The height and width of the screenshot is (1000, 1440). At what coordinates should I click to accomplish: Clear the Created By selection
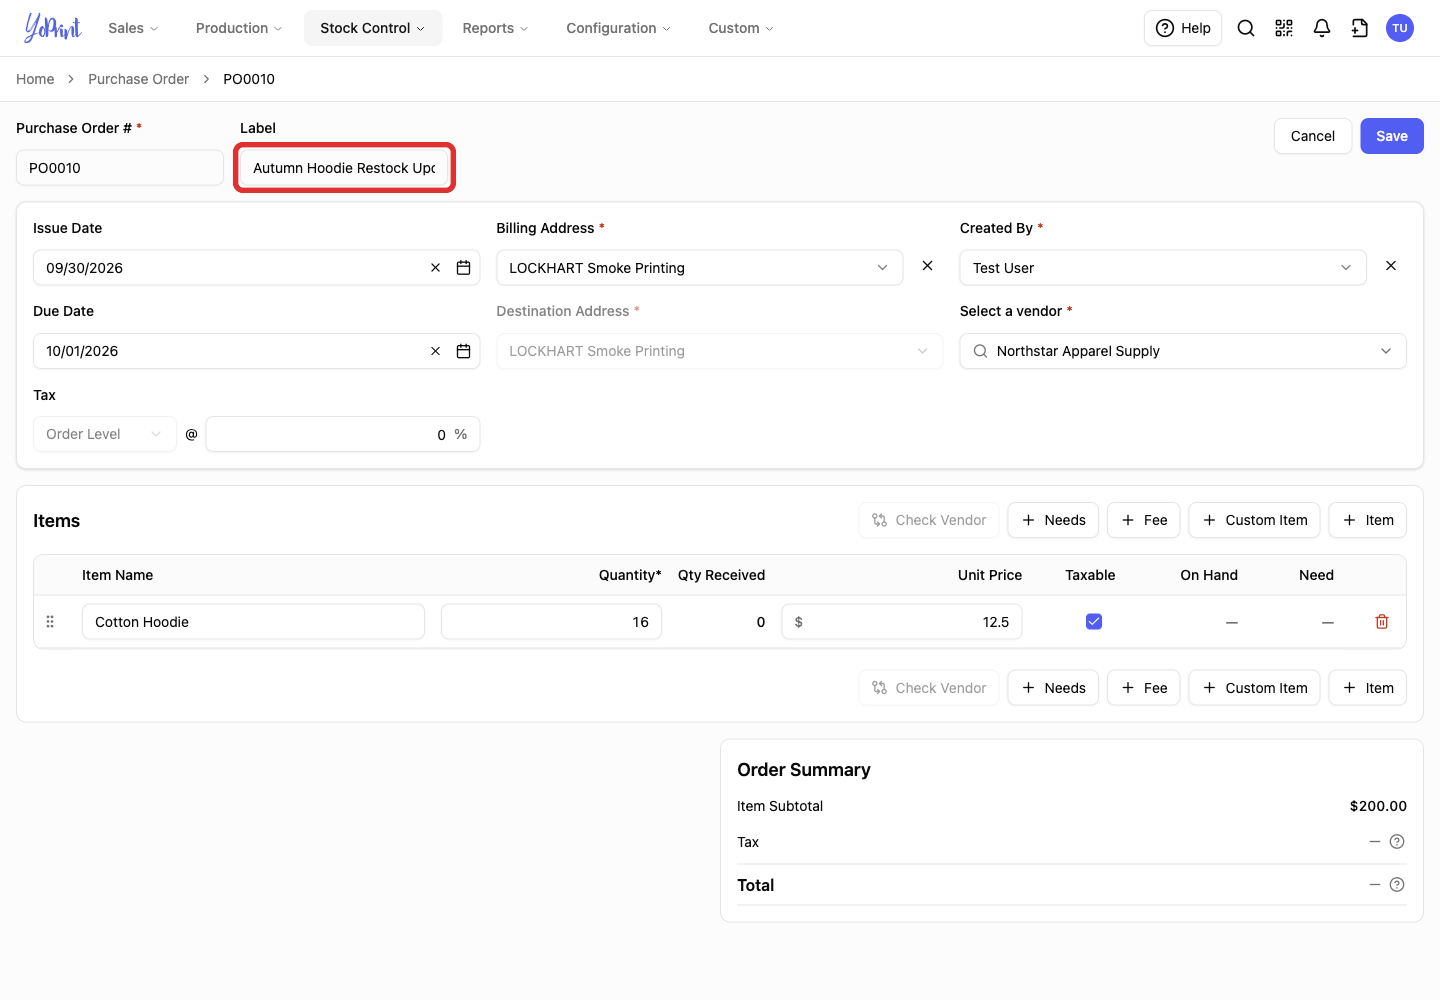coord(1391,266)
